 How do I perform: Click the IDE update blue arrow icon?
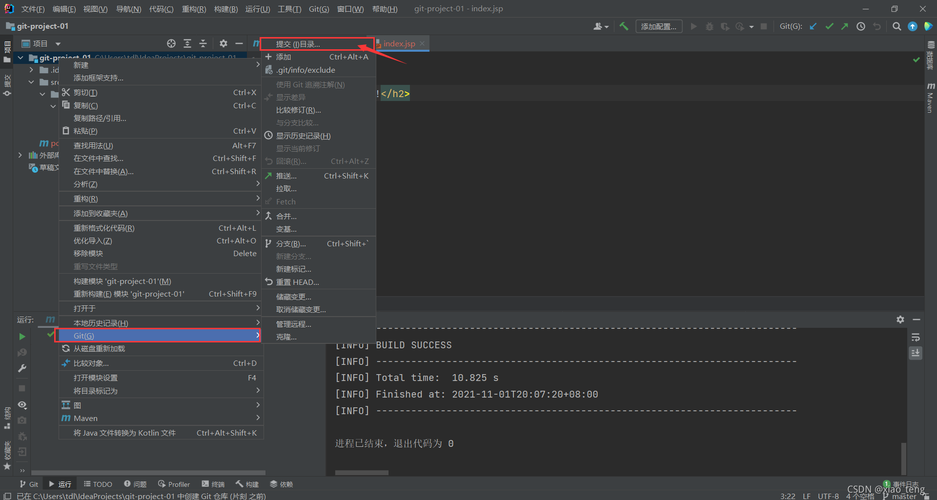pyautogui.click(x=912, y=26)
